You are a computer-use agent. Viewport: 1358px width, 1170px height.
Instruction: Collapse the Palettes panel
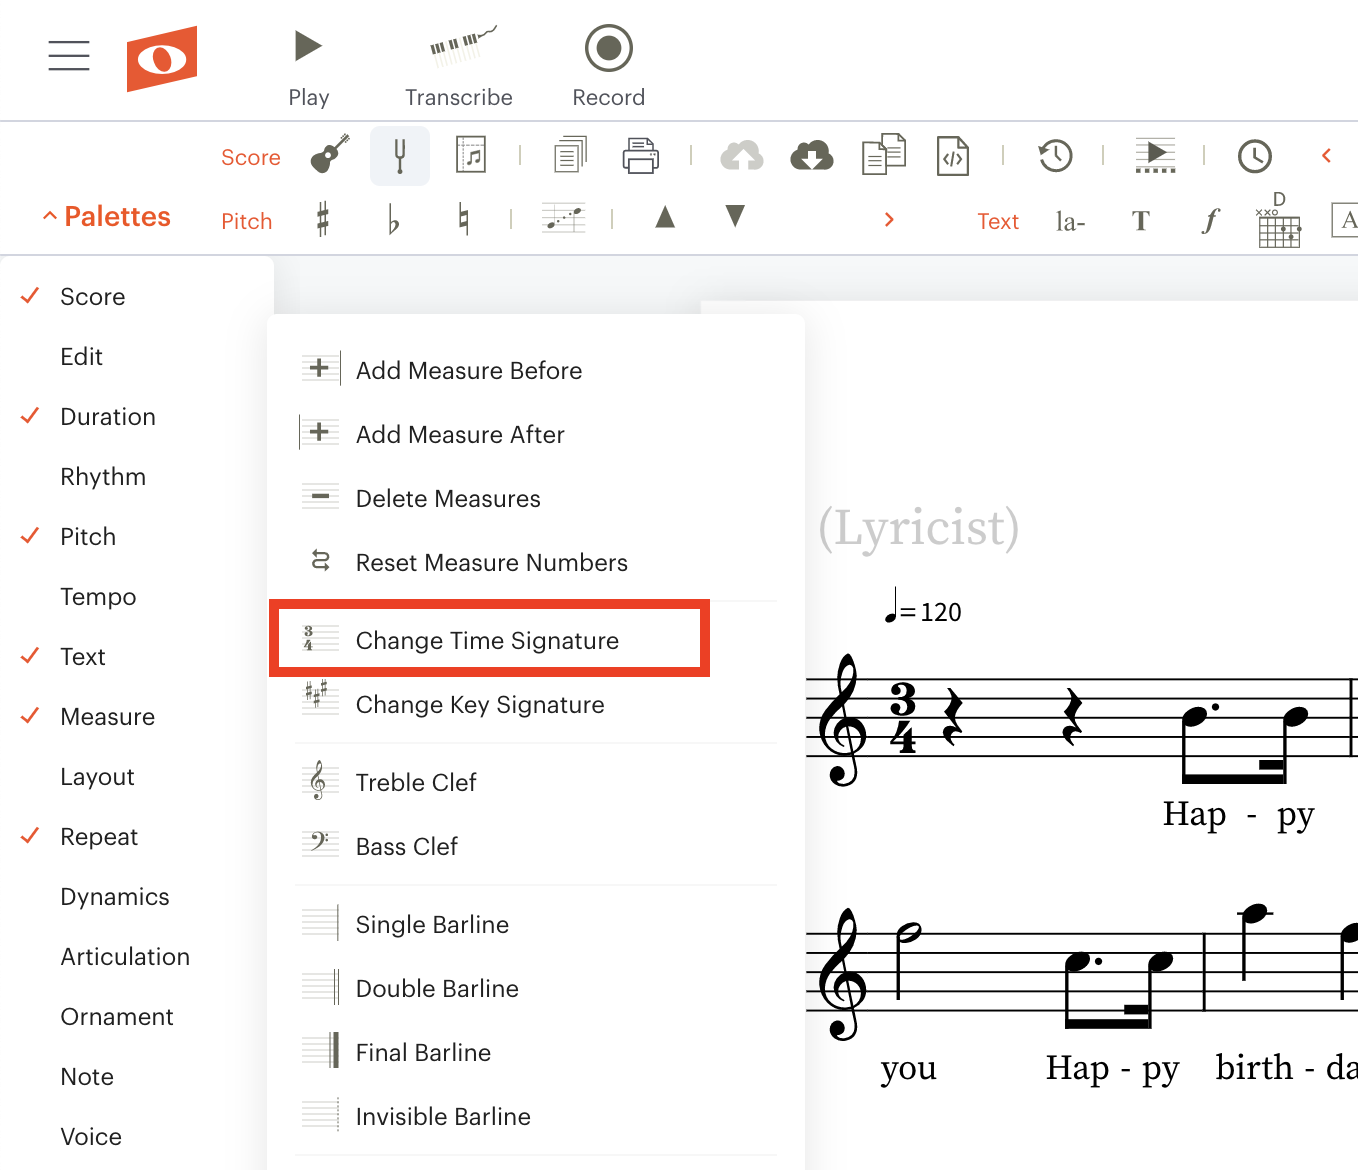[106, 217]
